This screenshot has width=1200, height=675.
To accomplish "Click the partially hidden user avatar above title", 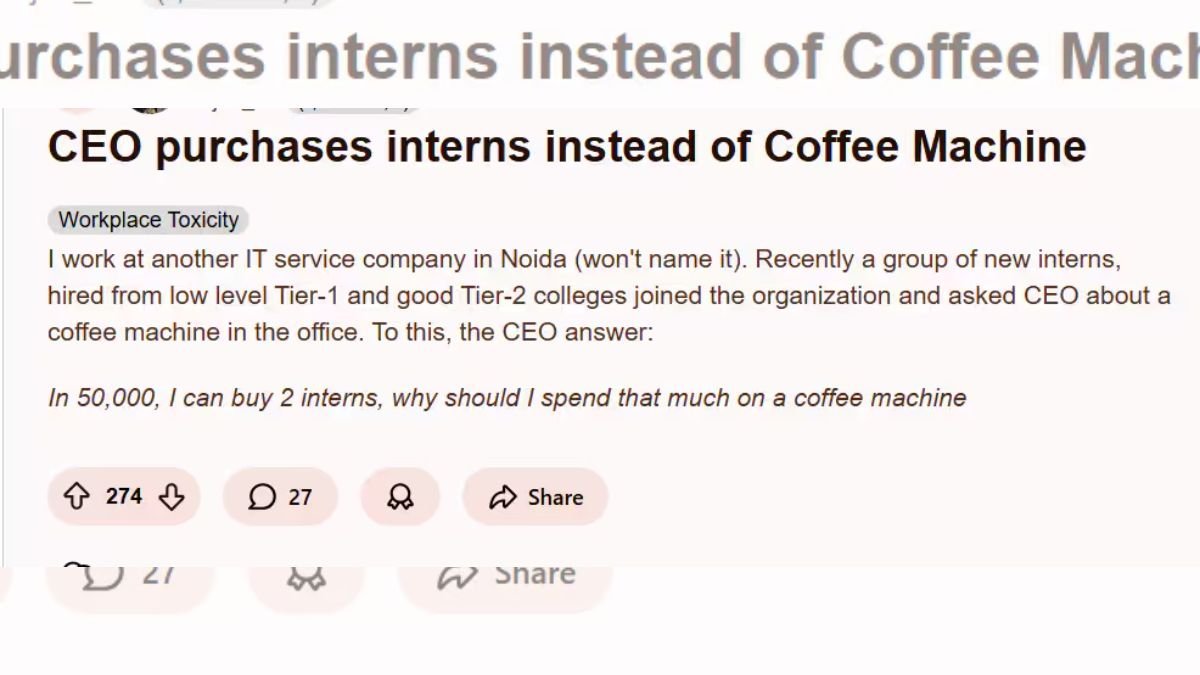I will click(150, 105).
